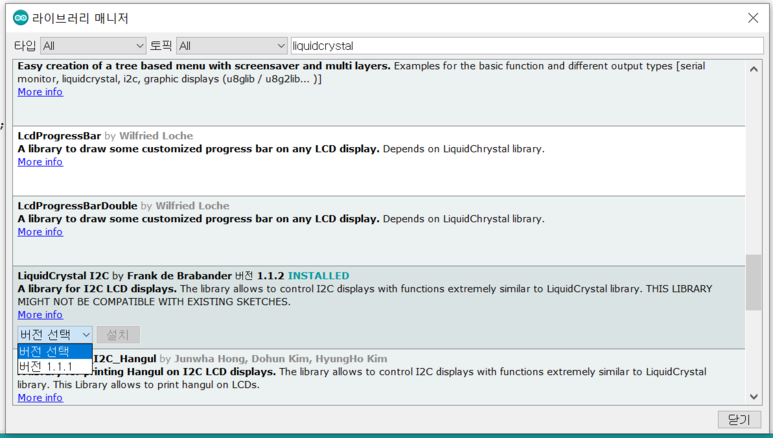This screenshot has width=773, height=438.
Task: Open More info for tree based menu library
Action: (40, 92)
